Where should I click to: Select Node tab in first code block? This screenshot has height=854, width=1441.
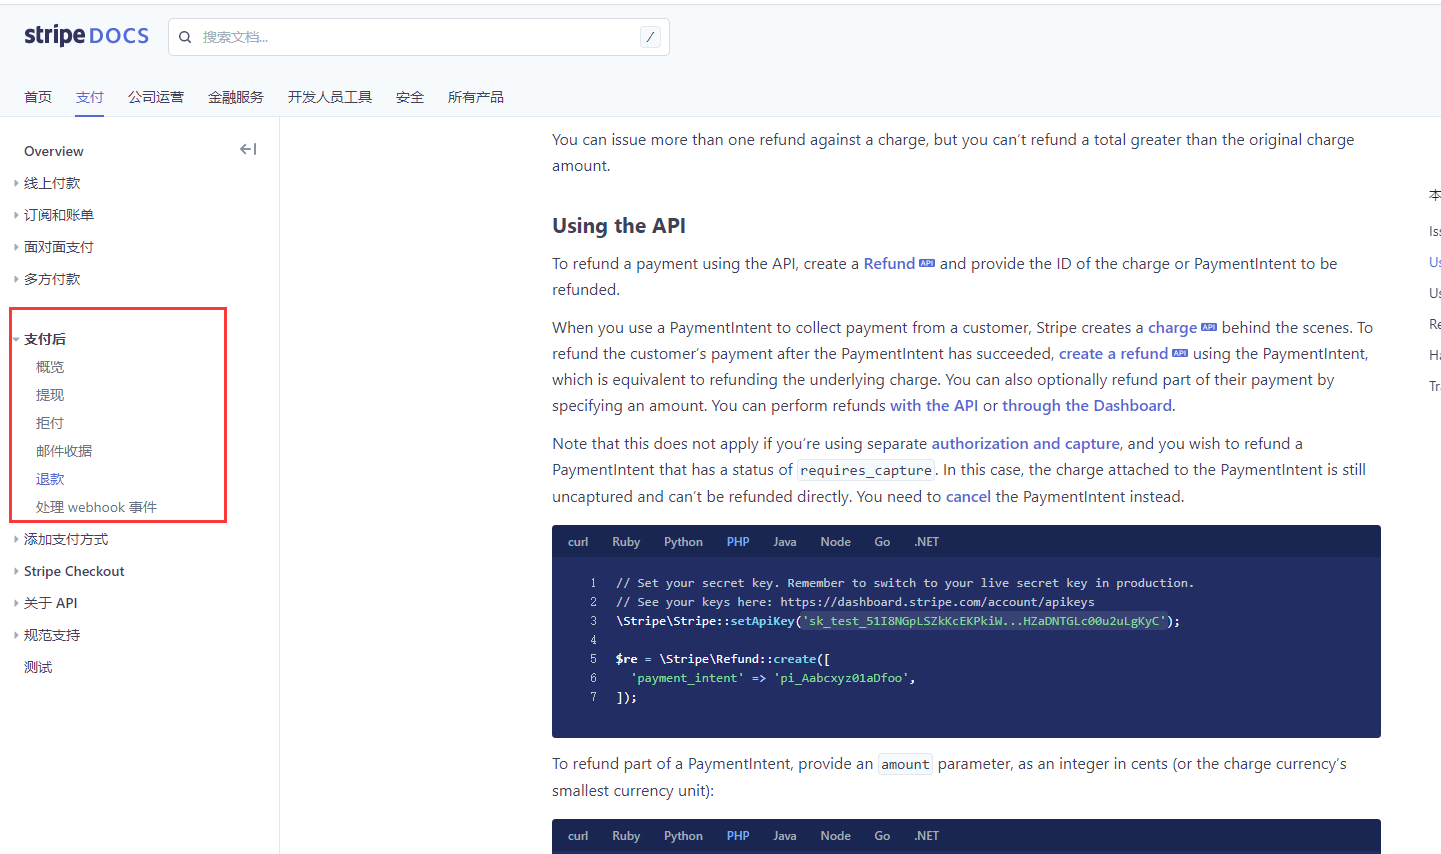tap(835, 542)
